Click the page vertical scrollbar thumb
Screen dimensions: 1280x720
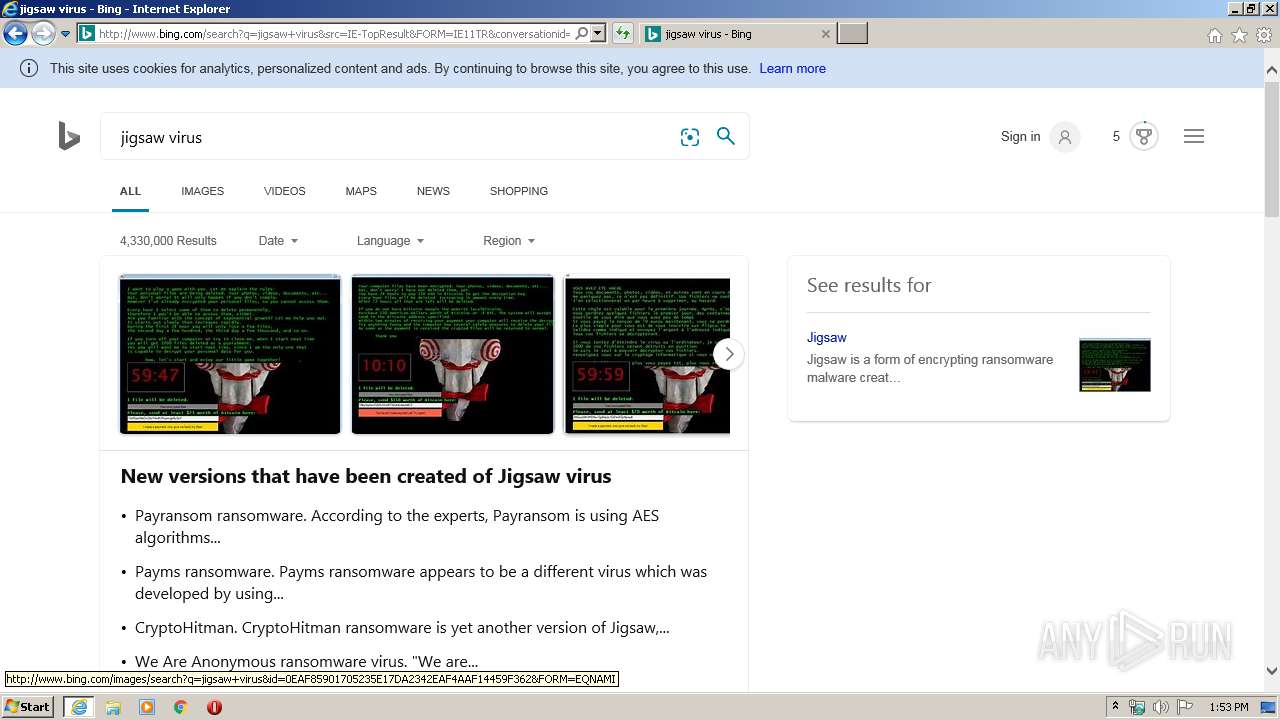pos(1272,148)
